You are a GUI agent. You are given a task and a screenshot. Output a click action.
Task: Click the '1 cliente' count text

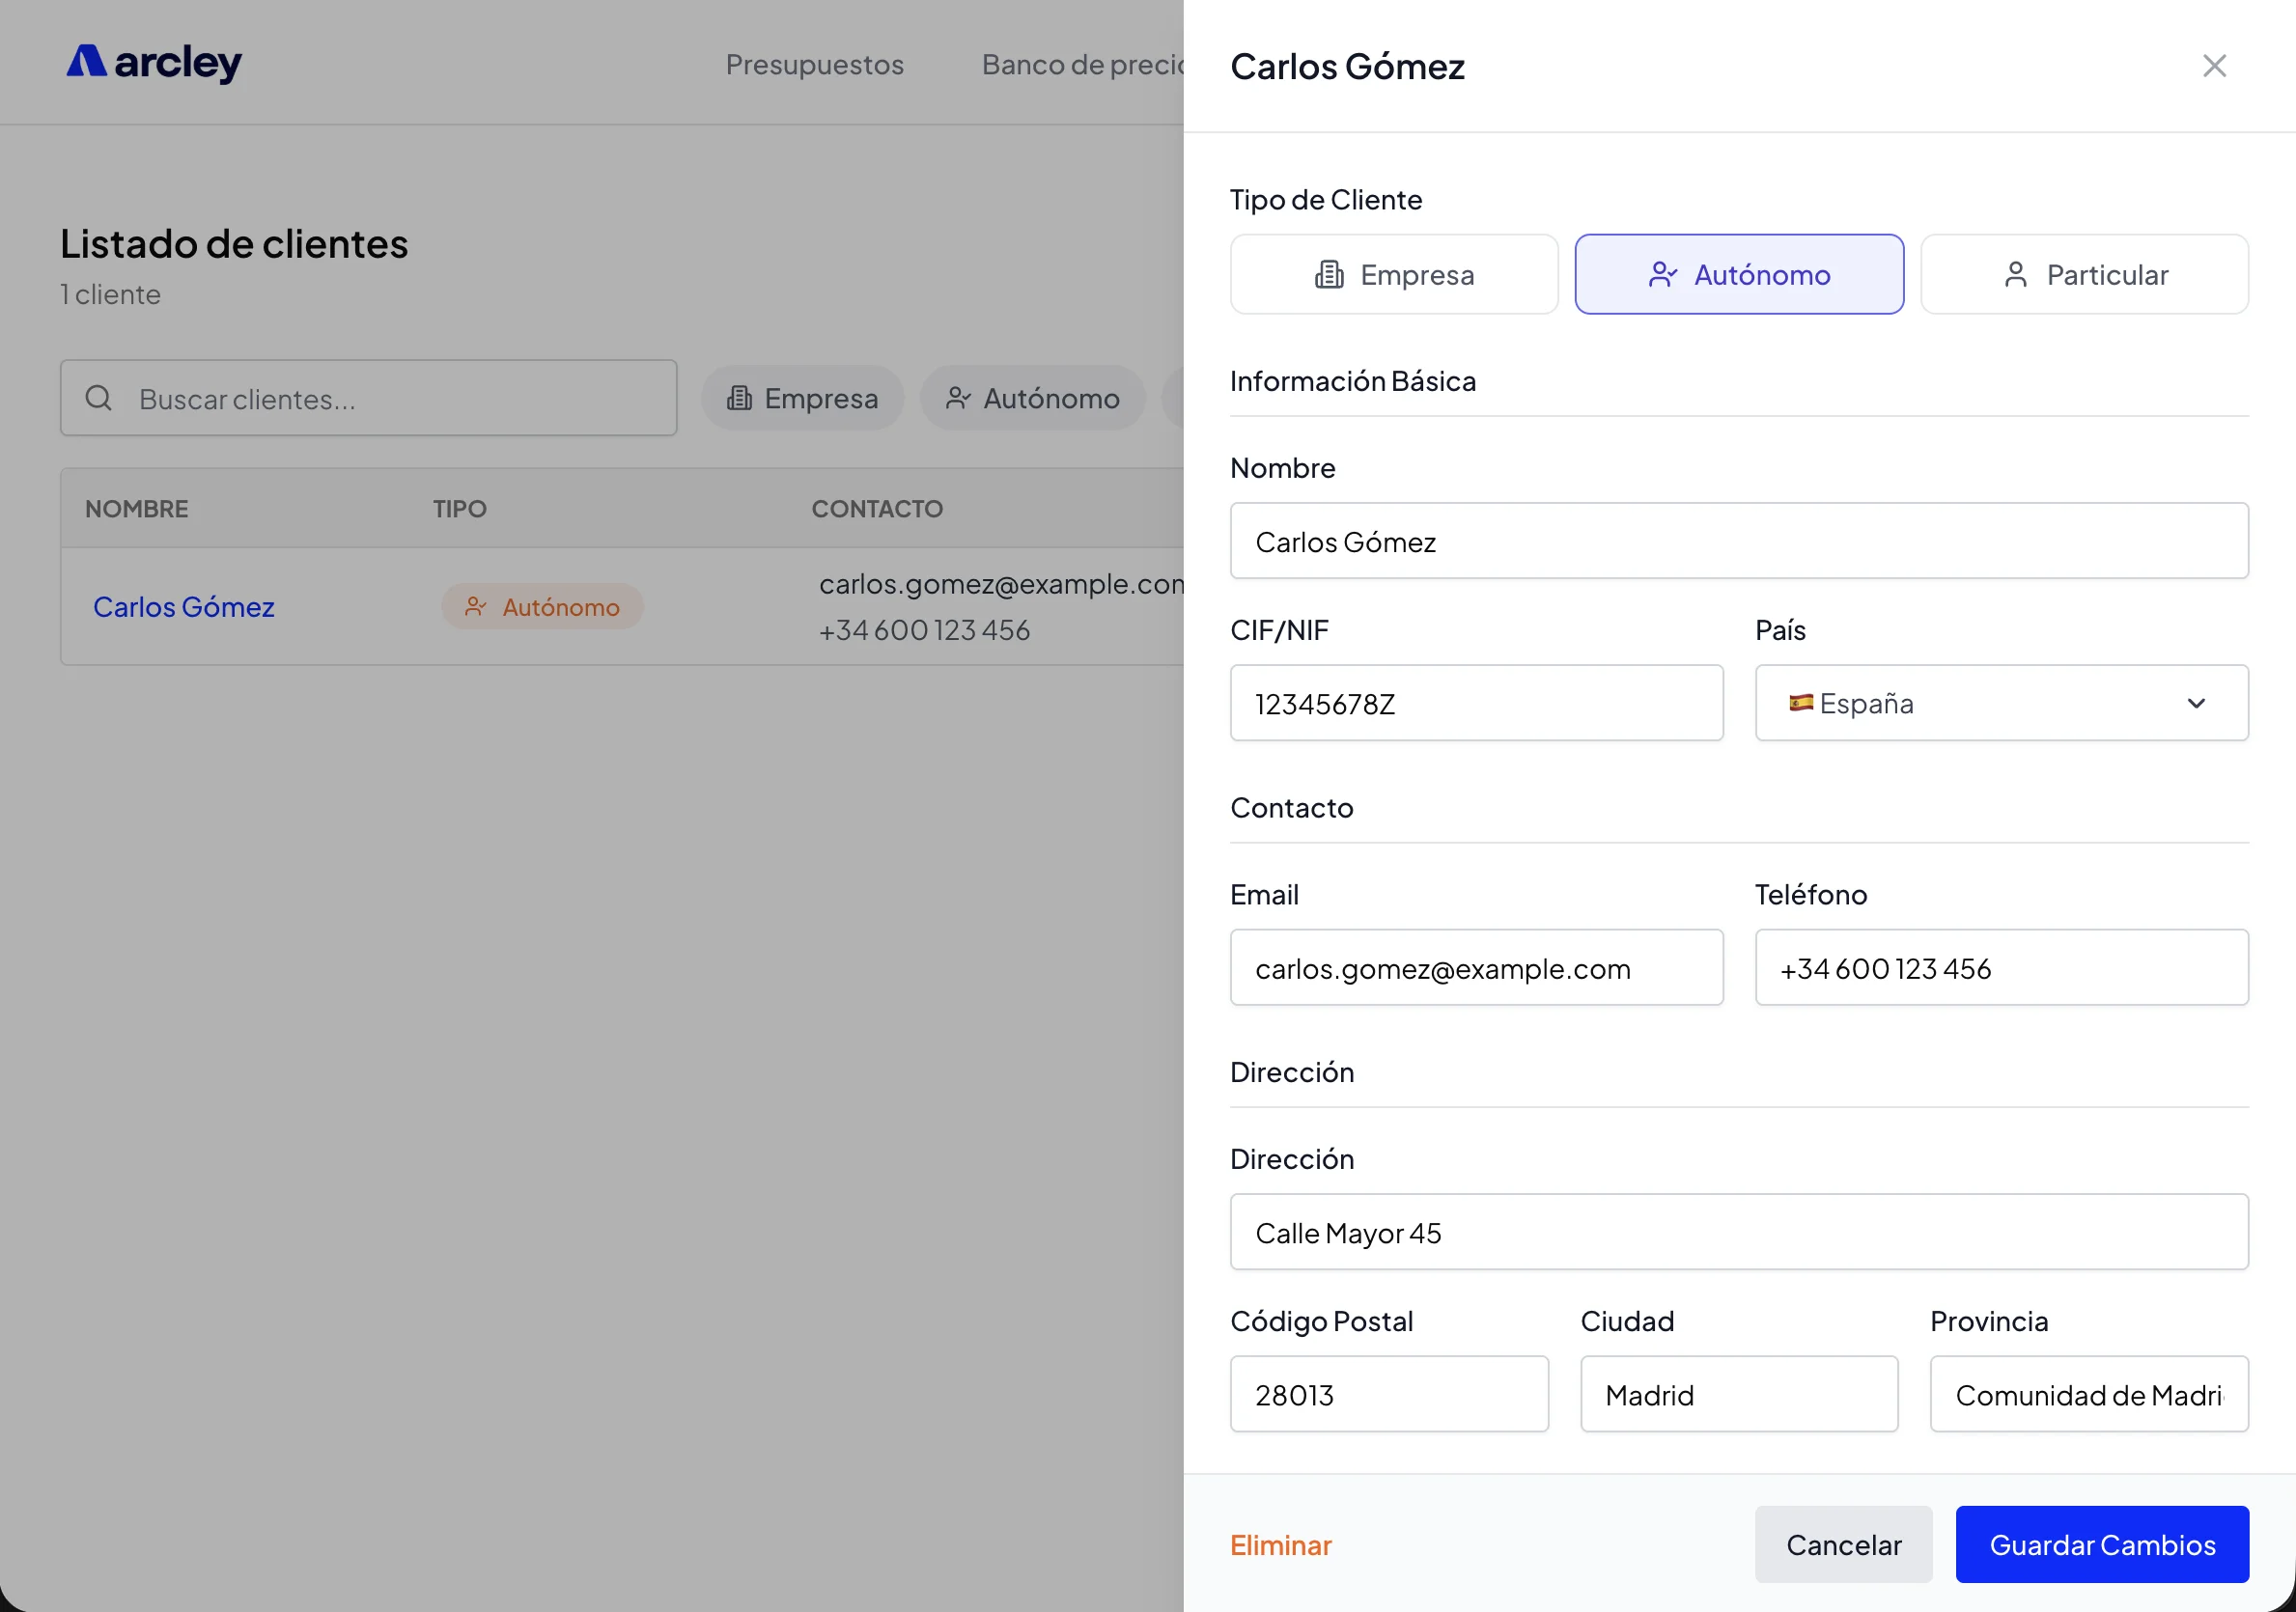coord(110,294)
